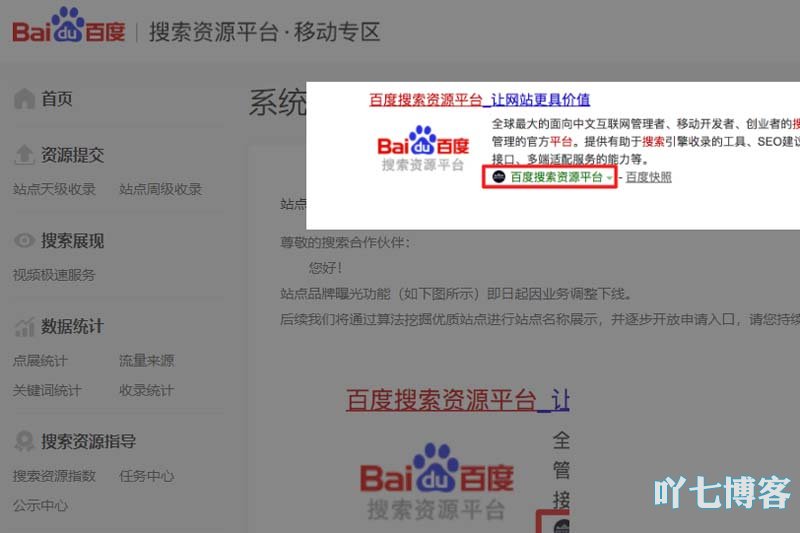Click Baidu logo thumbnail in the popup
This screenshot has height=533, width=800.
(x=423, y=148)
